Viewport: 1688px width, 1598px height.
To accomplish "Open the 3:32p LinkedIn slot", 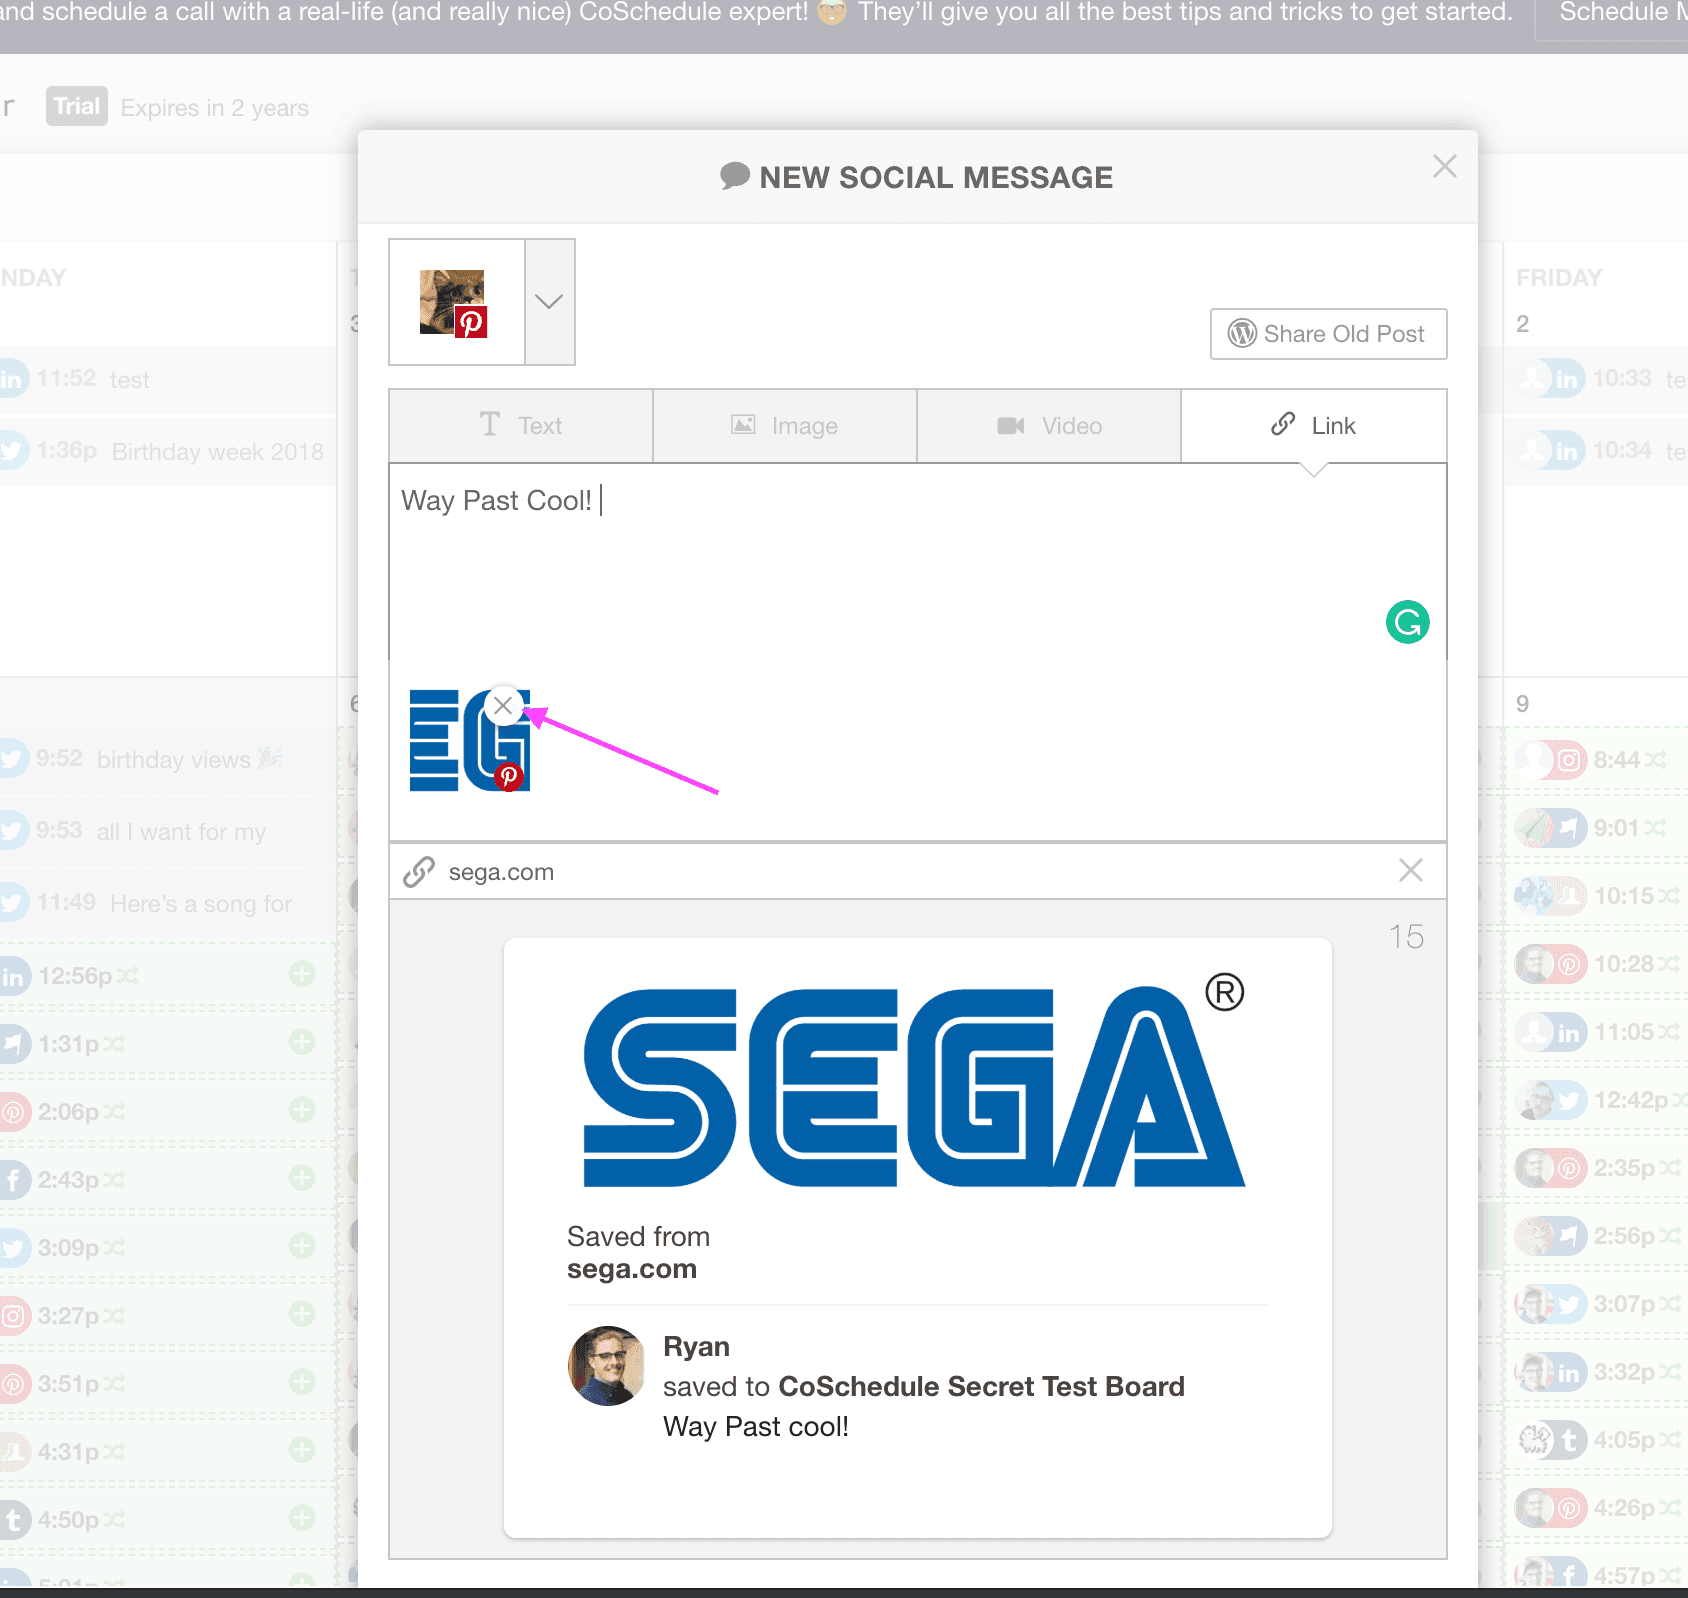I will (1596, 1372).
